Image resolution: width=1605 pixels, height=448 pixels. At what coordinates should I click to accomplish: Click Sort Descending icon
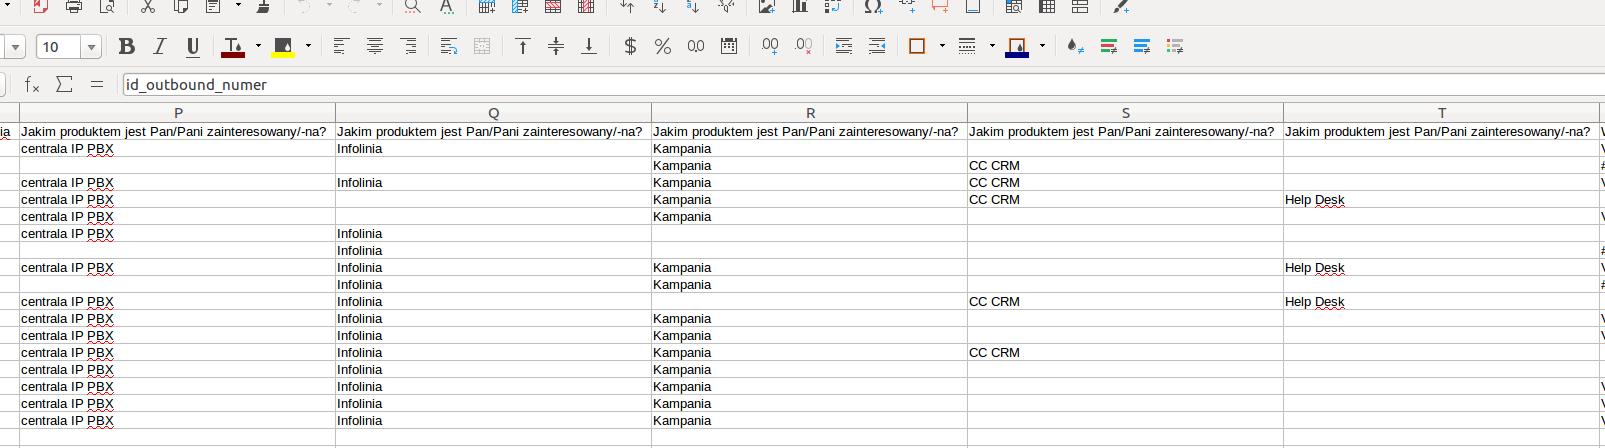[693, 7]
